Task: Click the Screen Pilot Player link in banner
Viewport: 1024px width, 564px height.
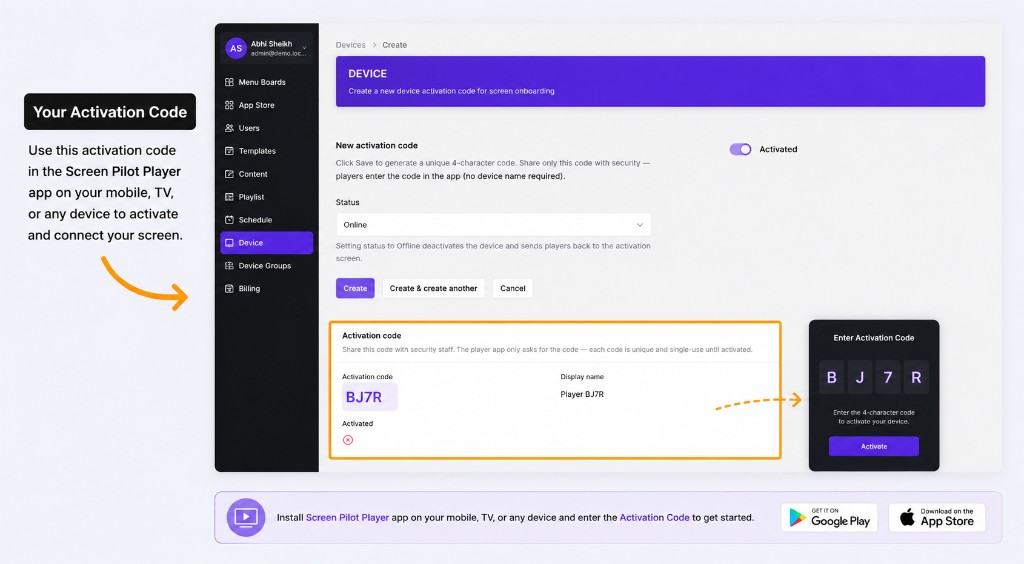Action: coord(347,518)
